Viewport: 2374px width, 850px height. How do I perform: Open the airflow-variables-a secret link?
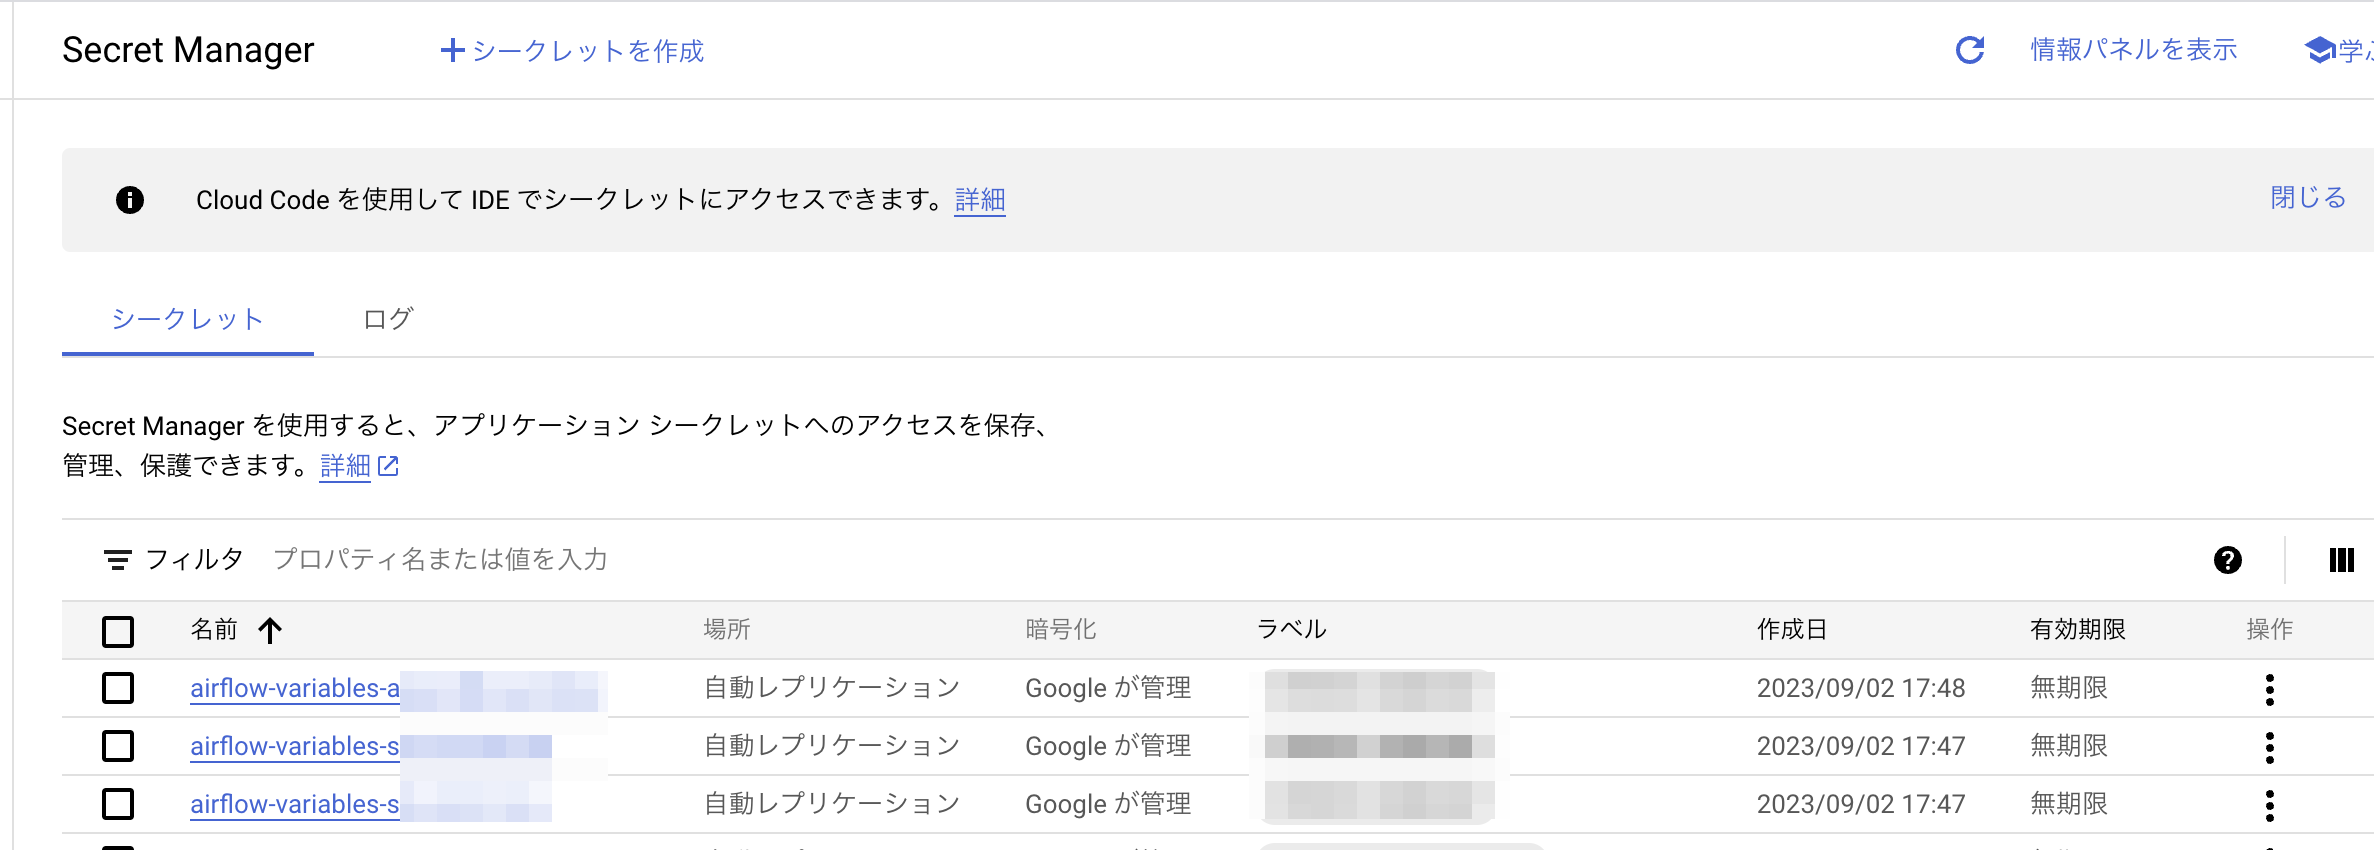(x=295, y=688)
